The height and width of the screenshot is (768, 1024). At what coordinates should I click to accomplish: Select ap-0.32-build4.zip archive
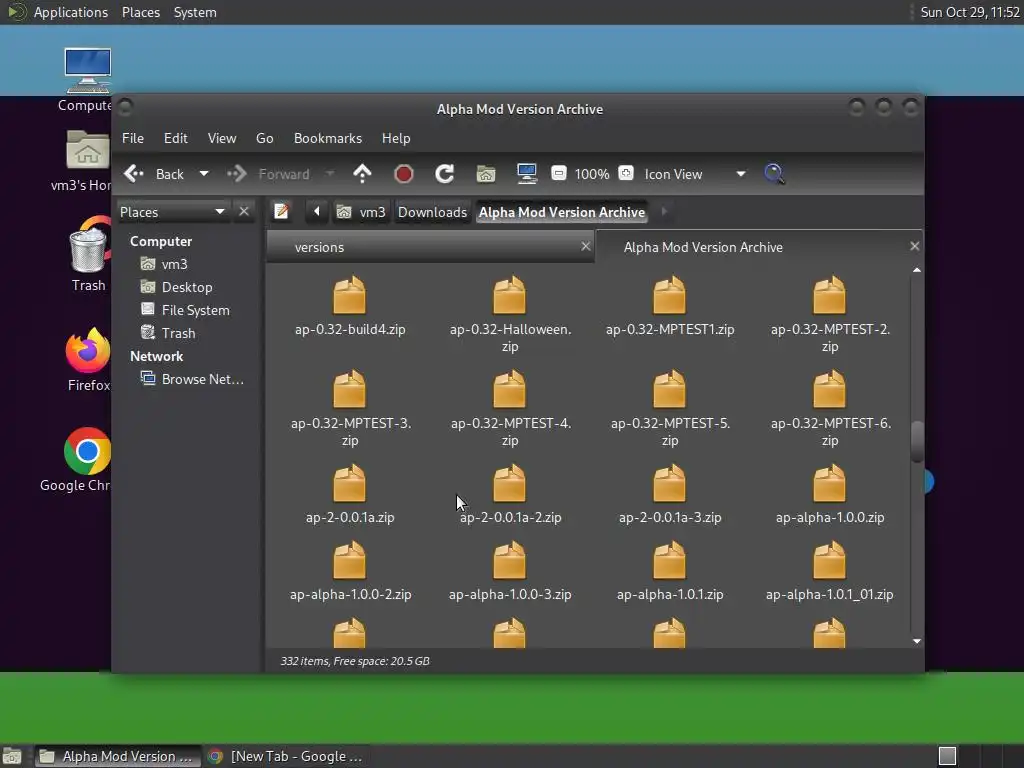coord(349,307)
